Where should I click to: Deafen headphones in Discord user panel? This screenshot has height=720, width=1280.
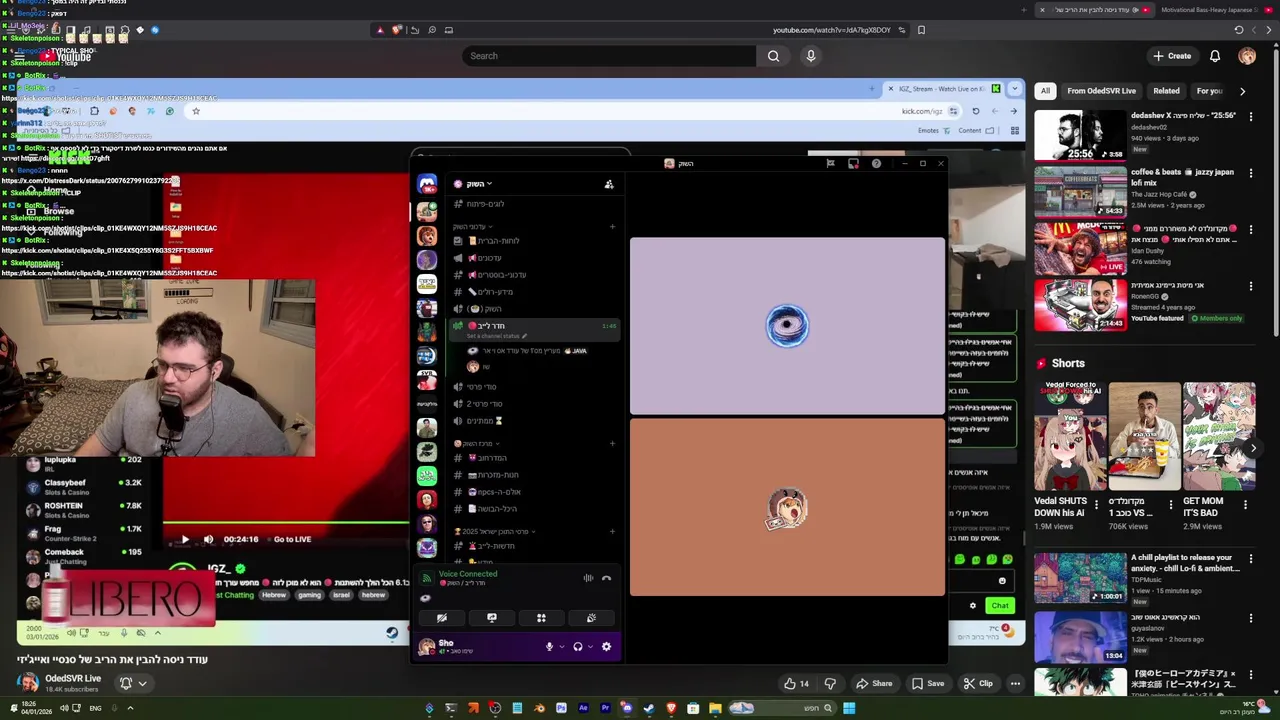[x=577, y=647]
